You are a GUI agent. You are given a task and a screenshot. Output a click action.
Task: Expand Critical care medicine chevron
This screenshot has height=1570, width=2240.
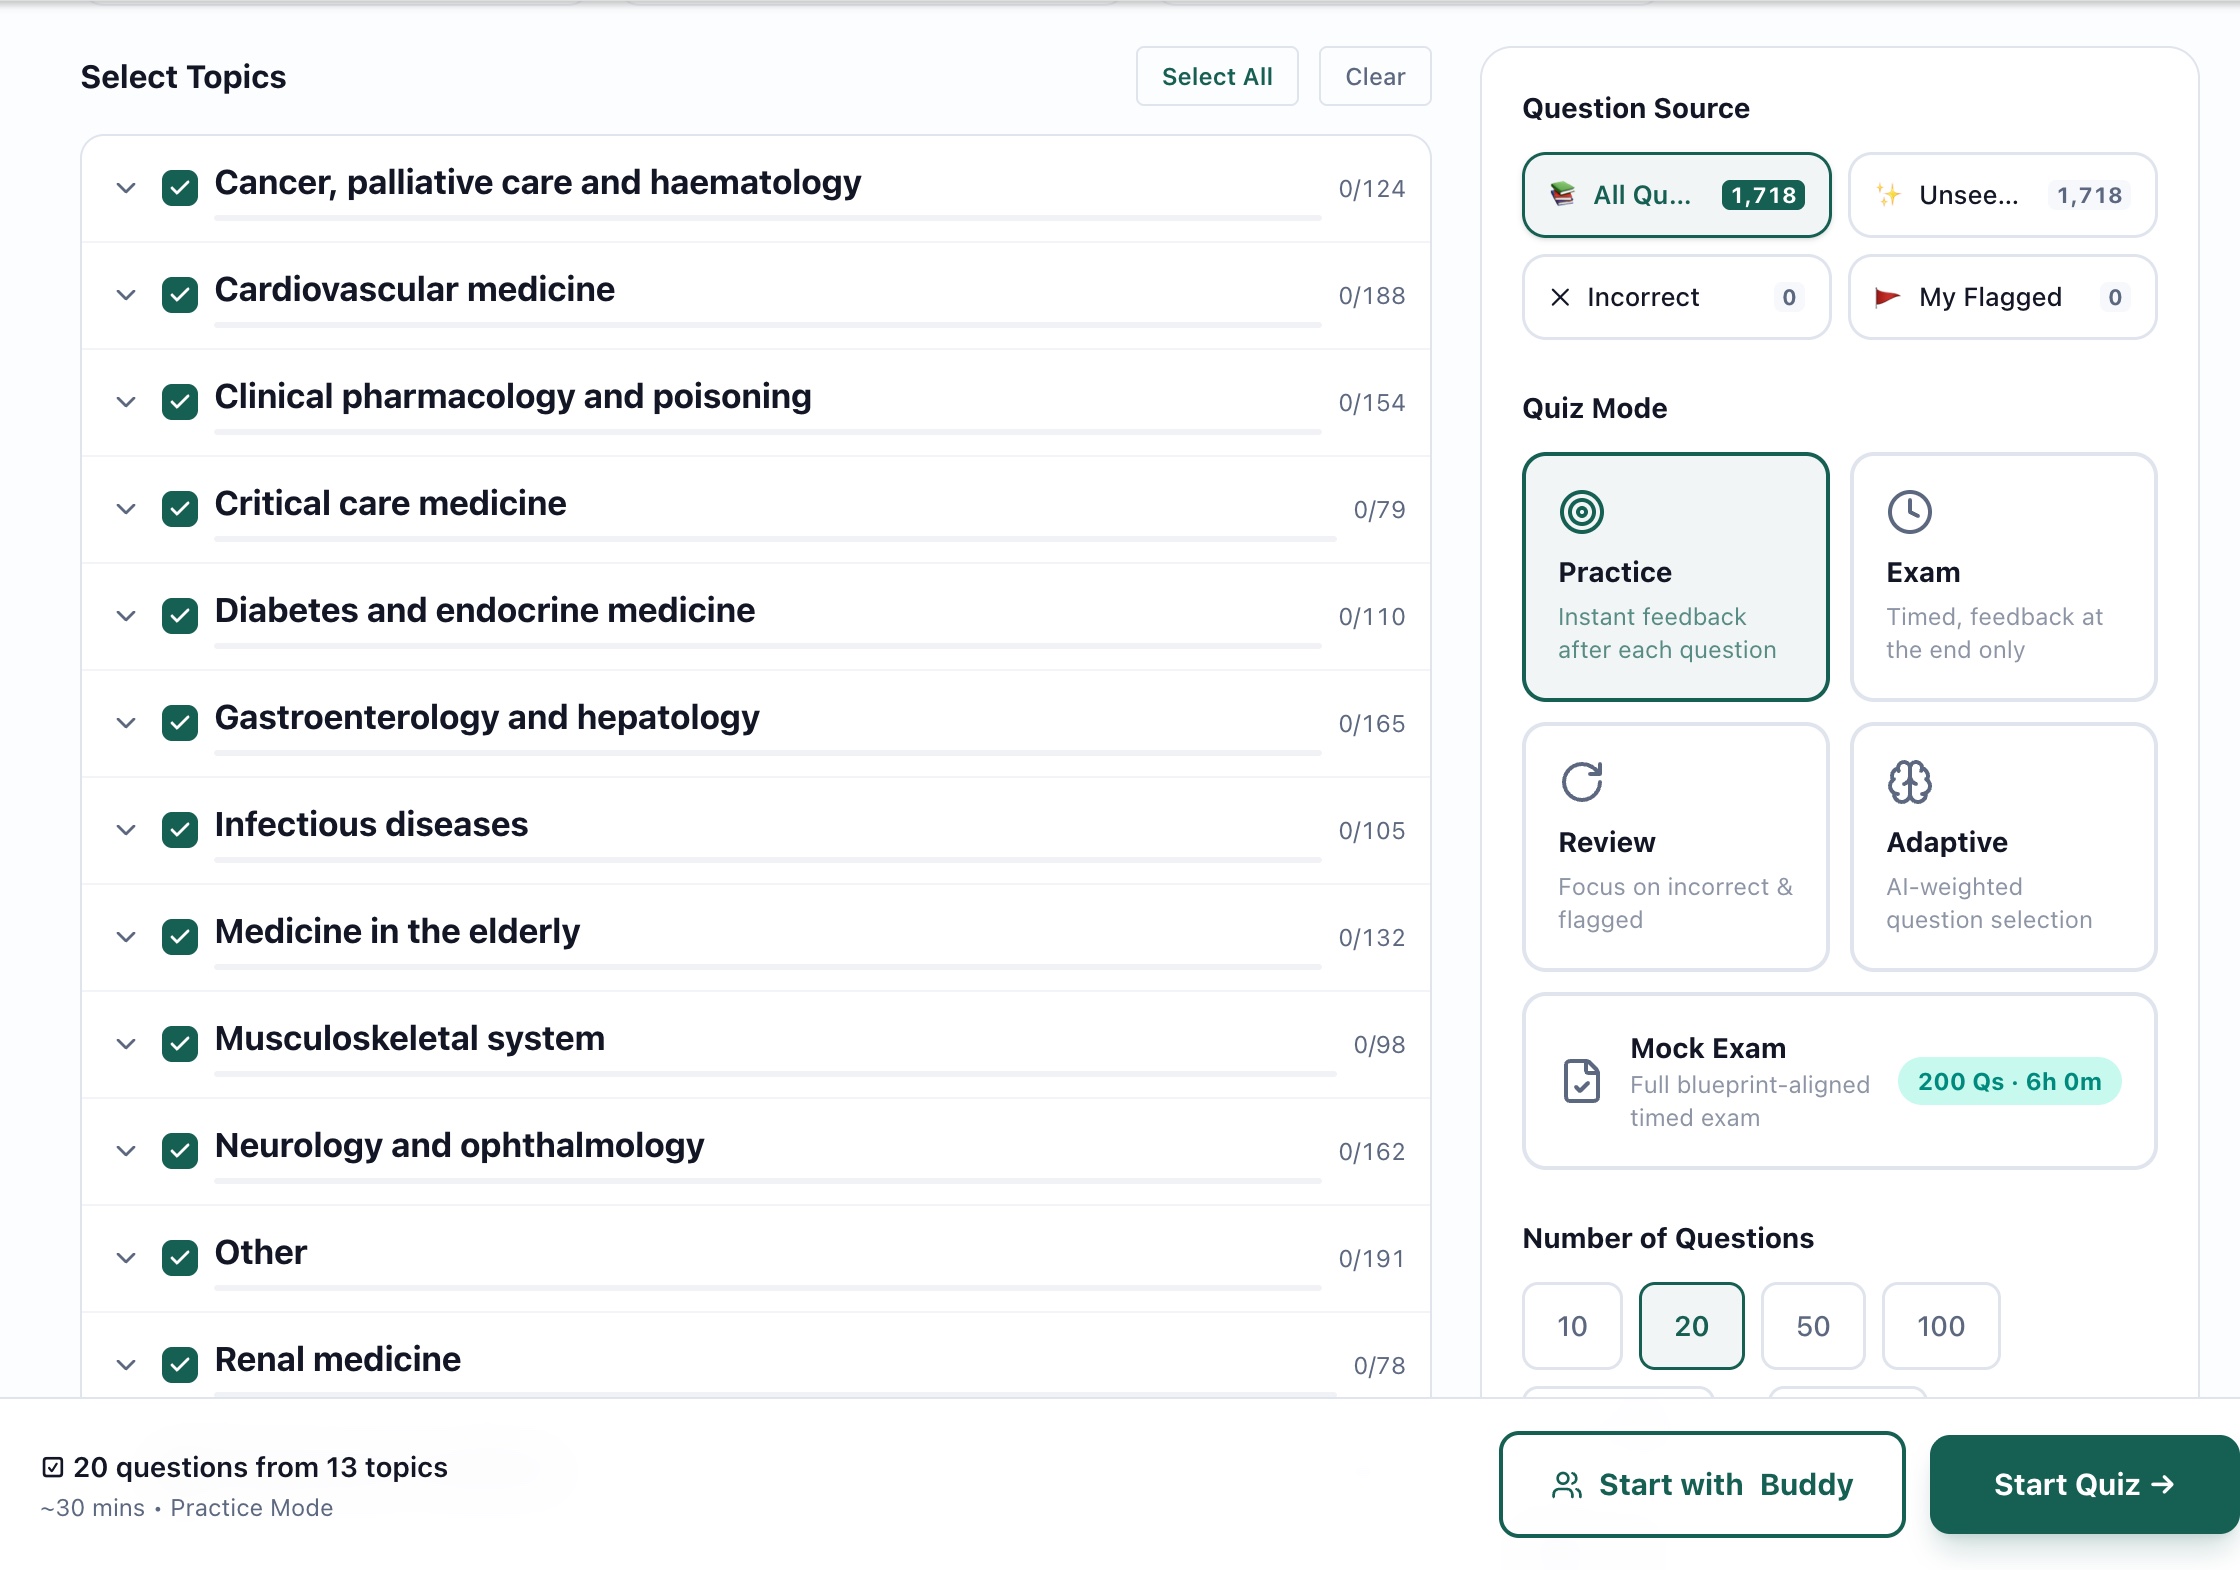pos(126,509)
